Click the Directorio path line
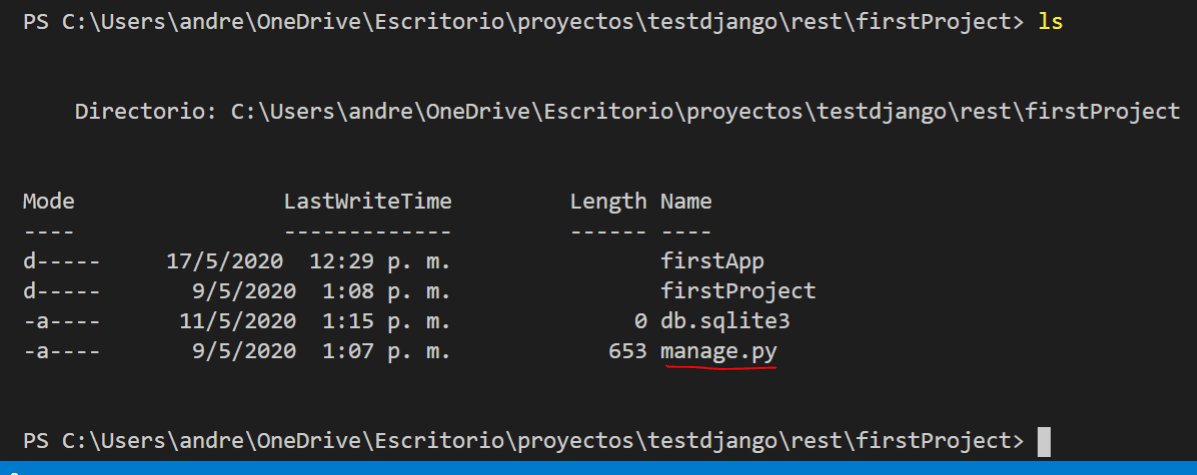1197x475 pixels. tap(628, 112)
